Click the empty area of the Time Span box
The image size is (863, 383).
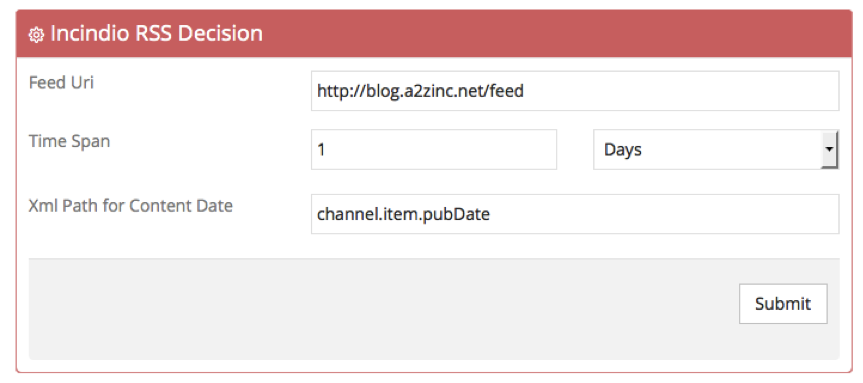click(440, 150)
